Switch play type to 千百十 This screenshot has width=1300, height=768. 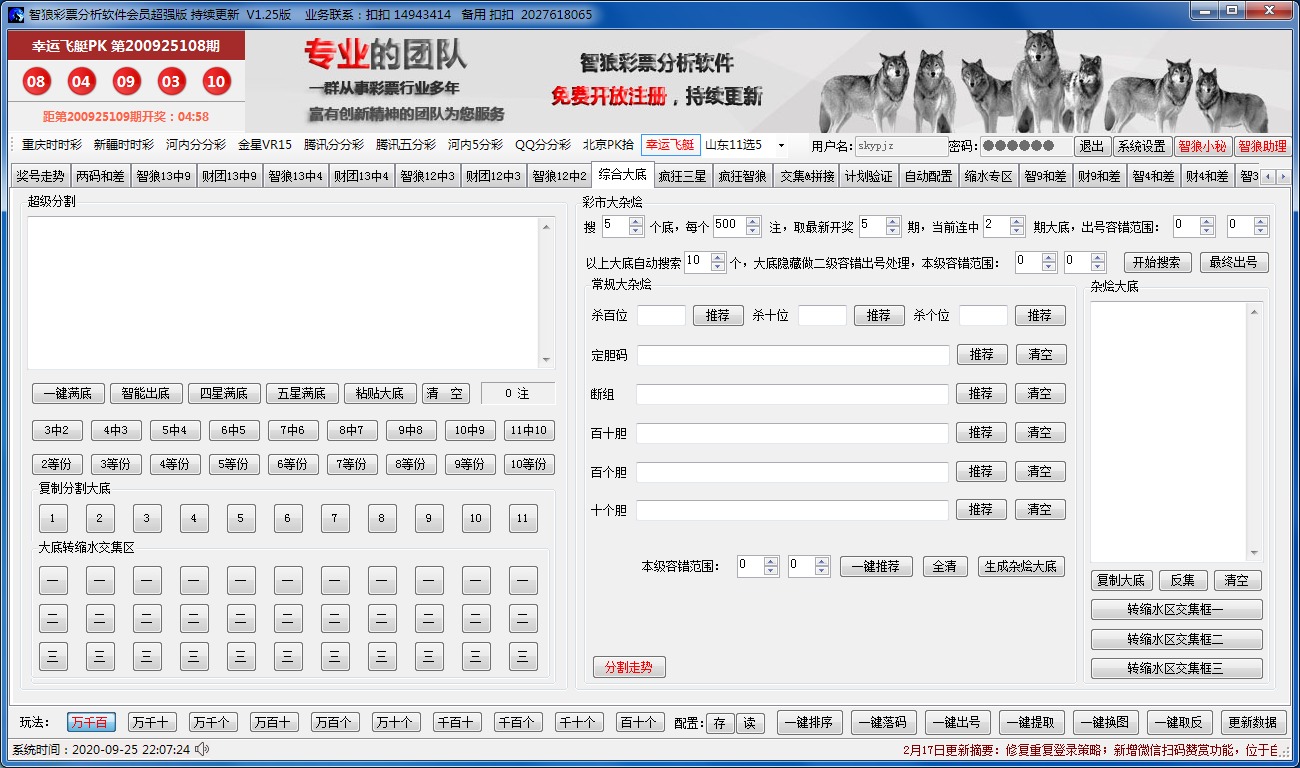click(457, 722)
